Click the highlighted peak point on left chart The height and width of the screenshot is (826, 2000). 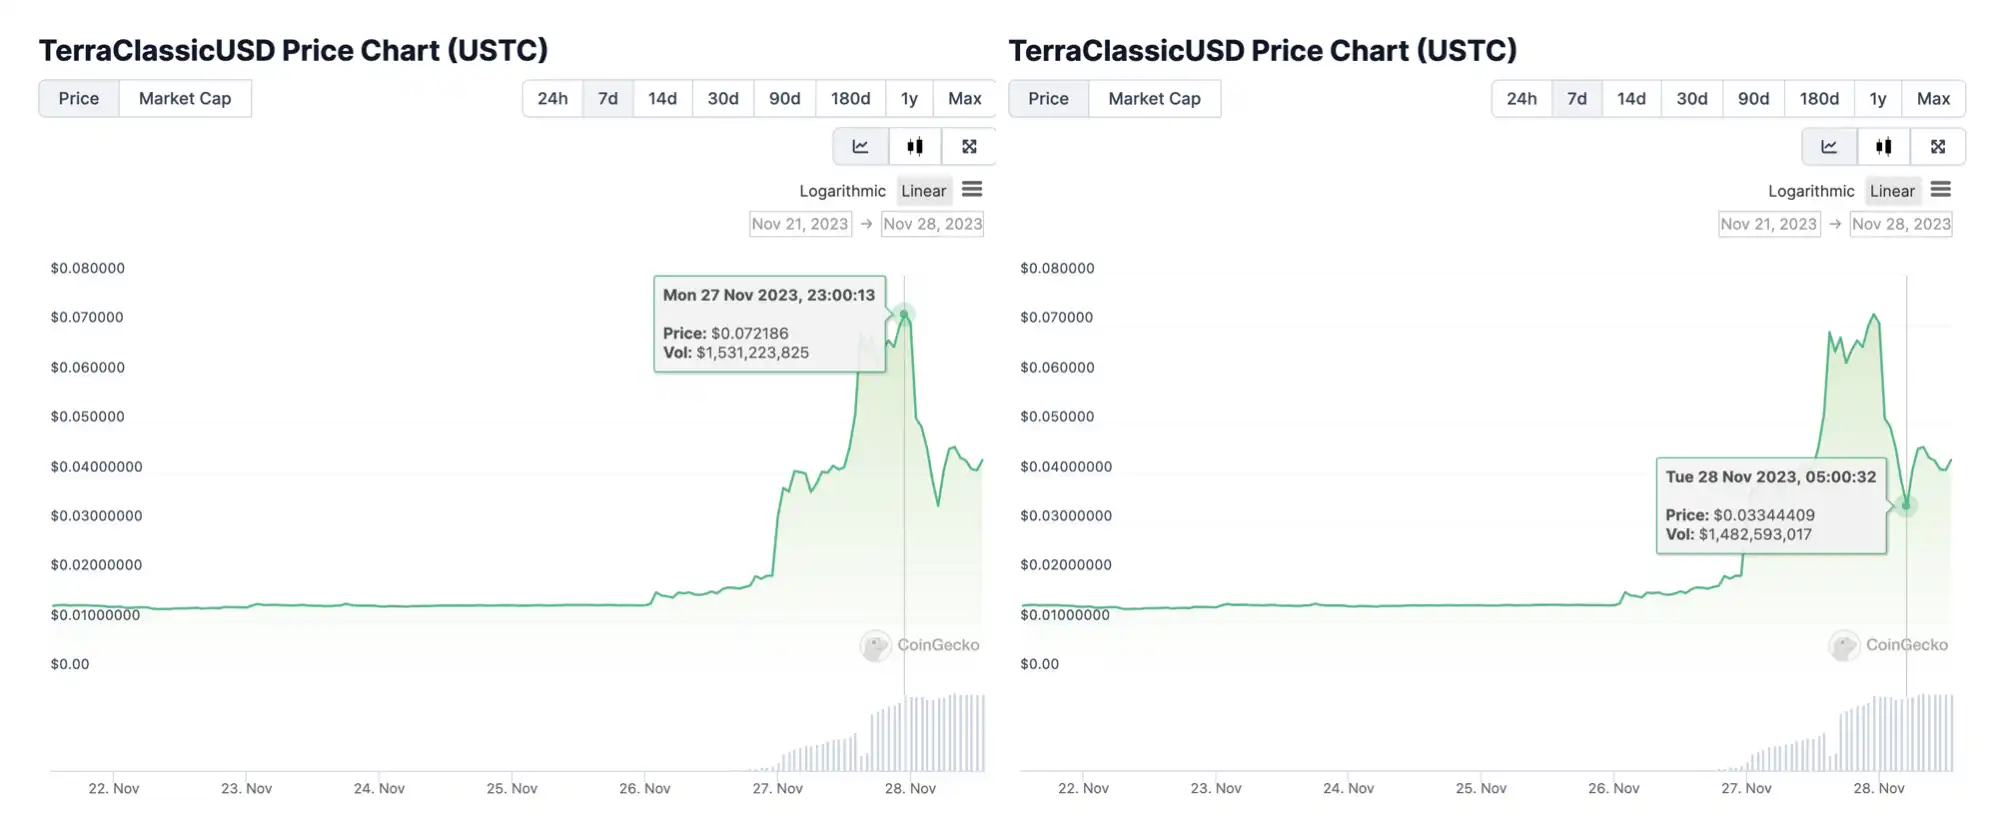pyautogui.click(x=904, y=315)
